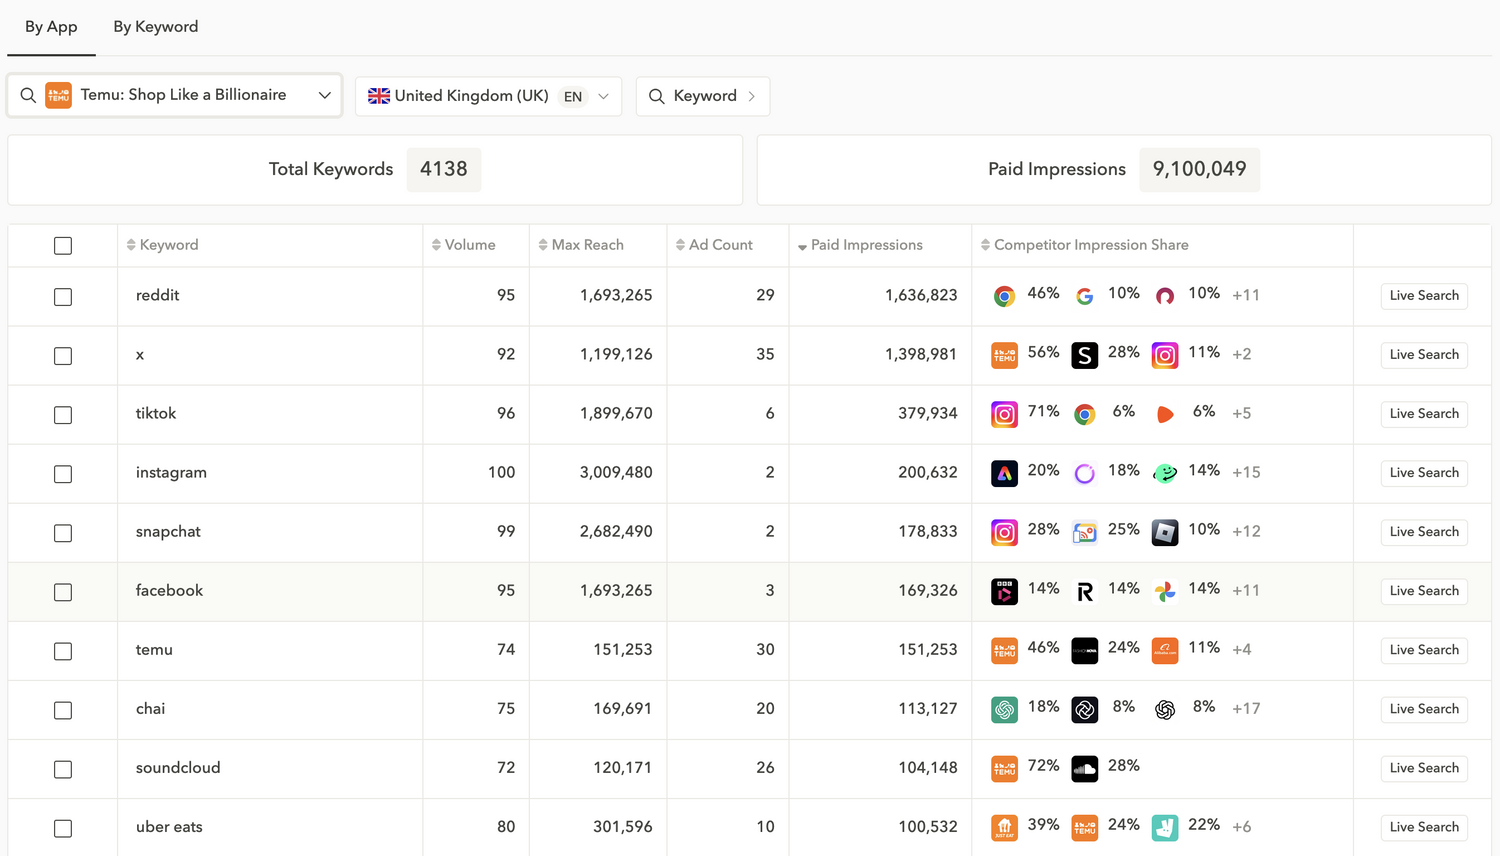1500x856 pixels.
Task: Check the tiktok row checkbox
Action: (63, 415)
